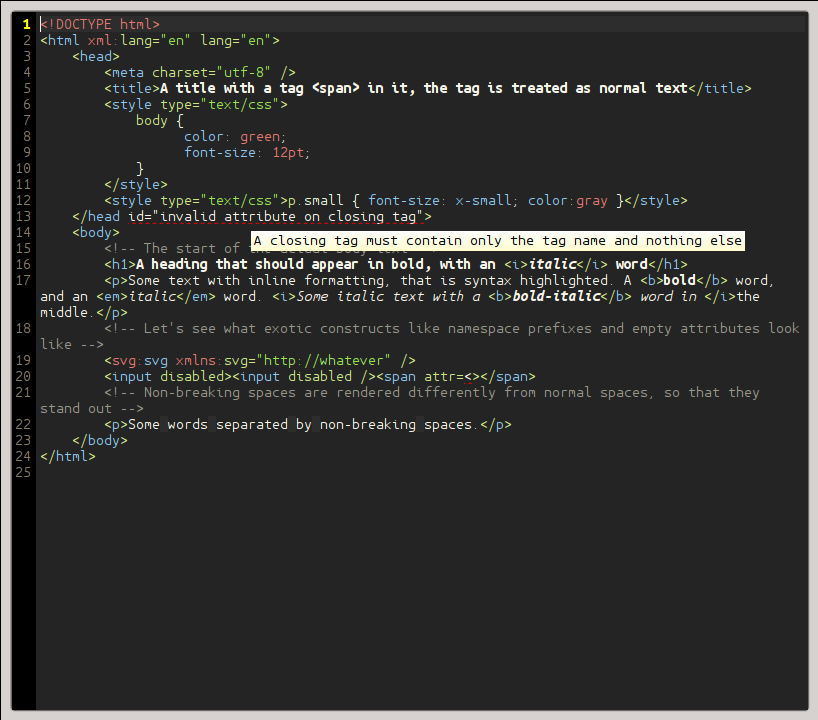Image resolution: width=818 pixels, height=720 pixels.
Task: Click the 'separated' word on line 22
Action: click(x=252, y=425)
